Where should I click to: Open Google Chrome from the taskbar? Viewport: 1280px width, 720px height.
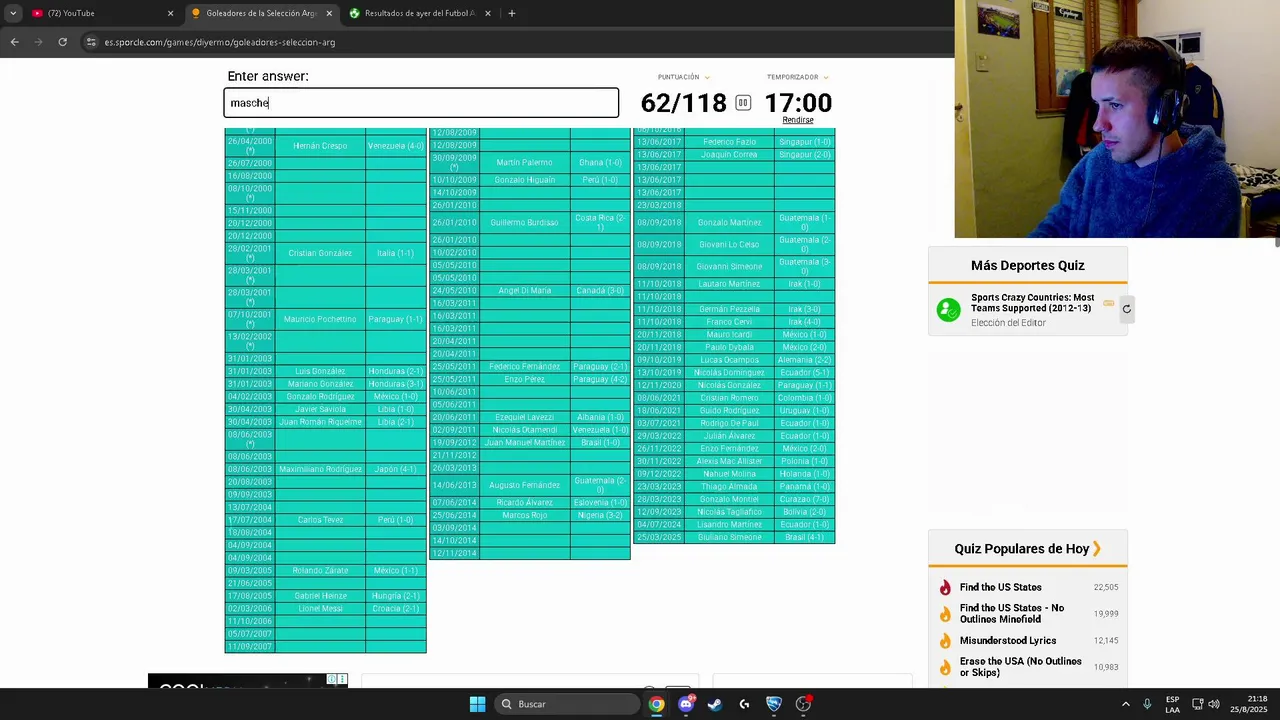tap(656, 704)
